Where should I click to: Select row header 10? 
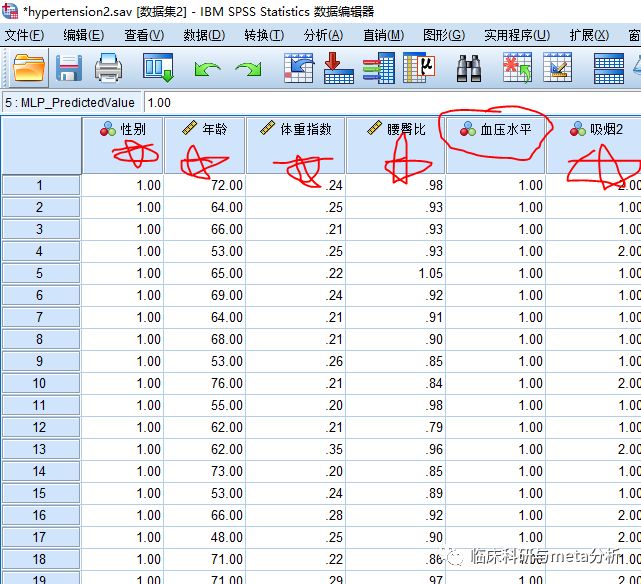41,383
